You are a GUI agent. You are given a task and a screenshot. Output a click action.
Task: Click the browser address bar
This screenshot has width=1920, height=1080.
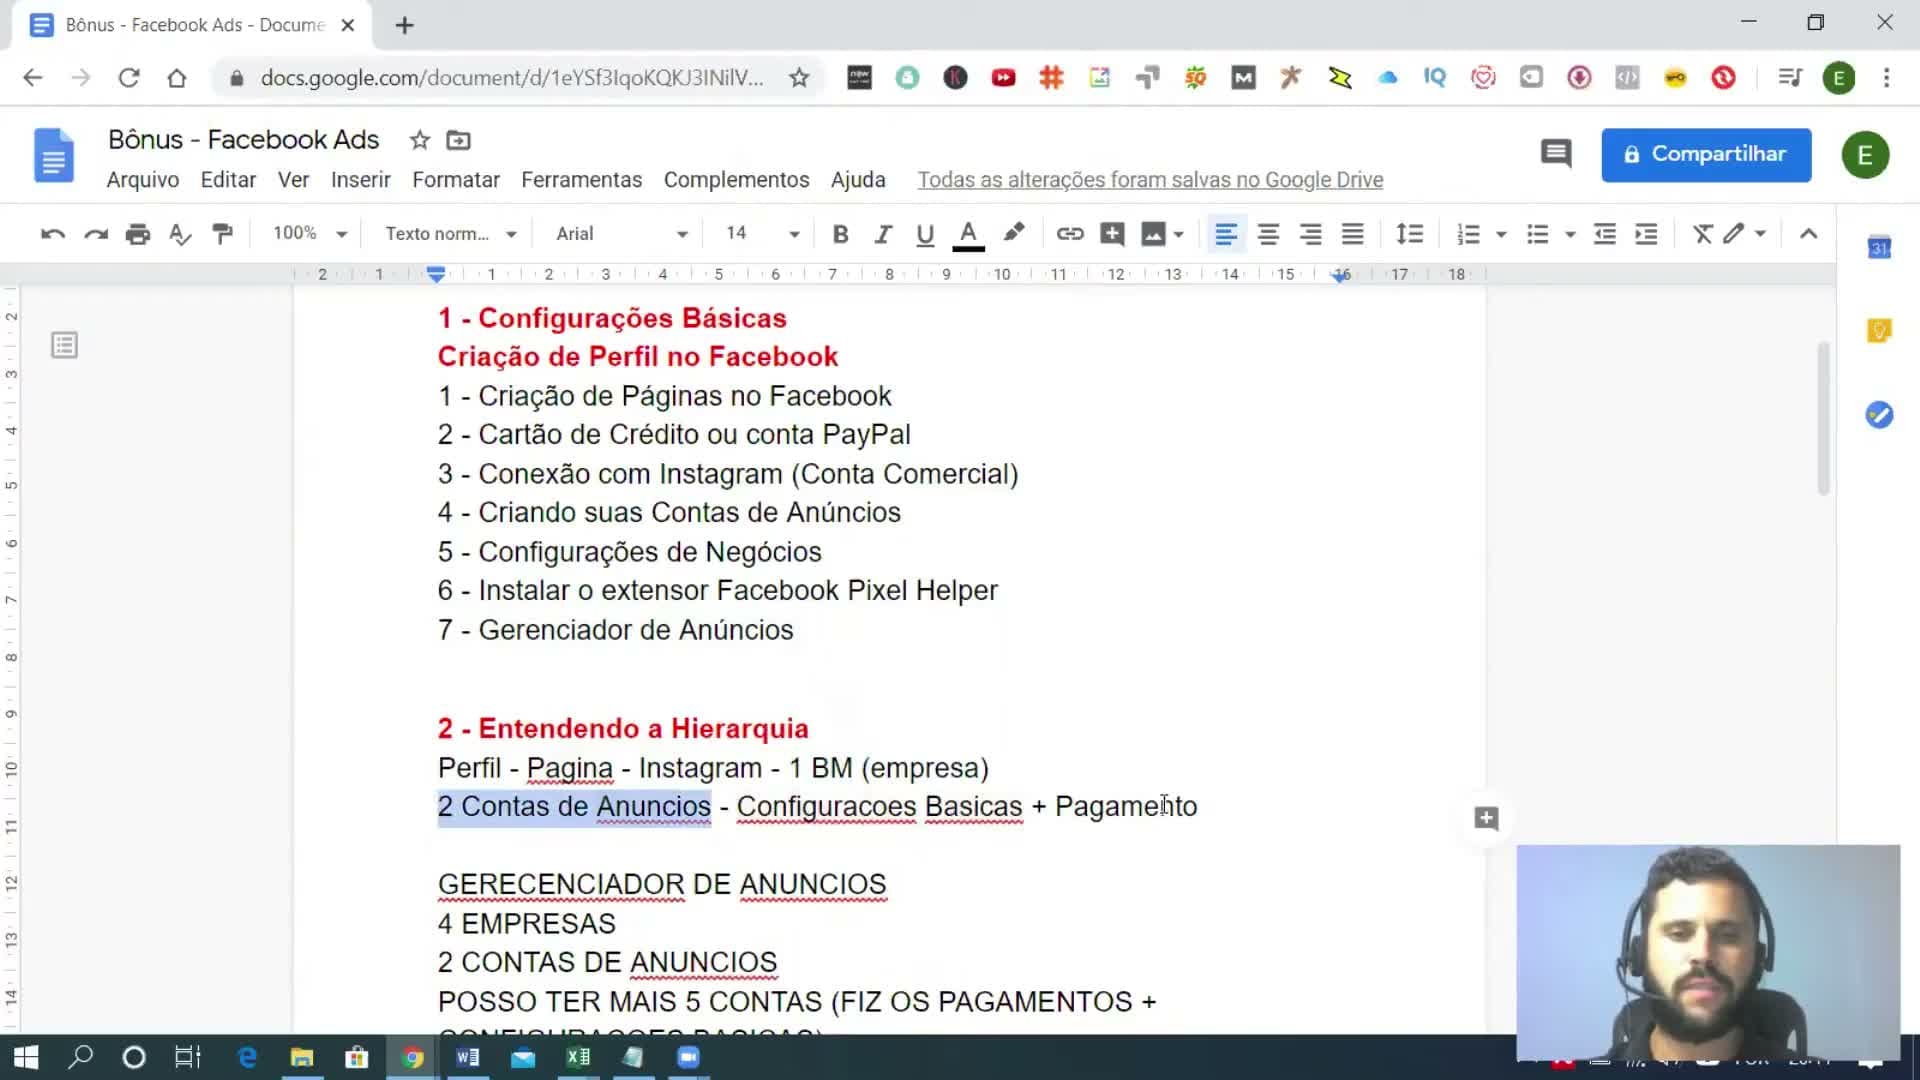513,78
